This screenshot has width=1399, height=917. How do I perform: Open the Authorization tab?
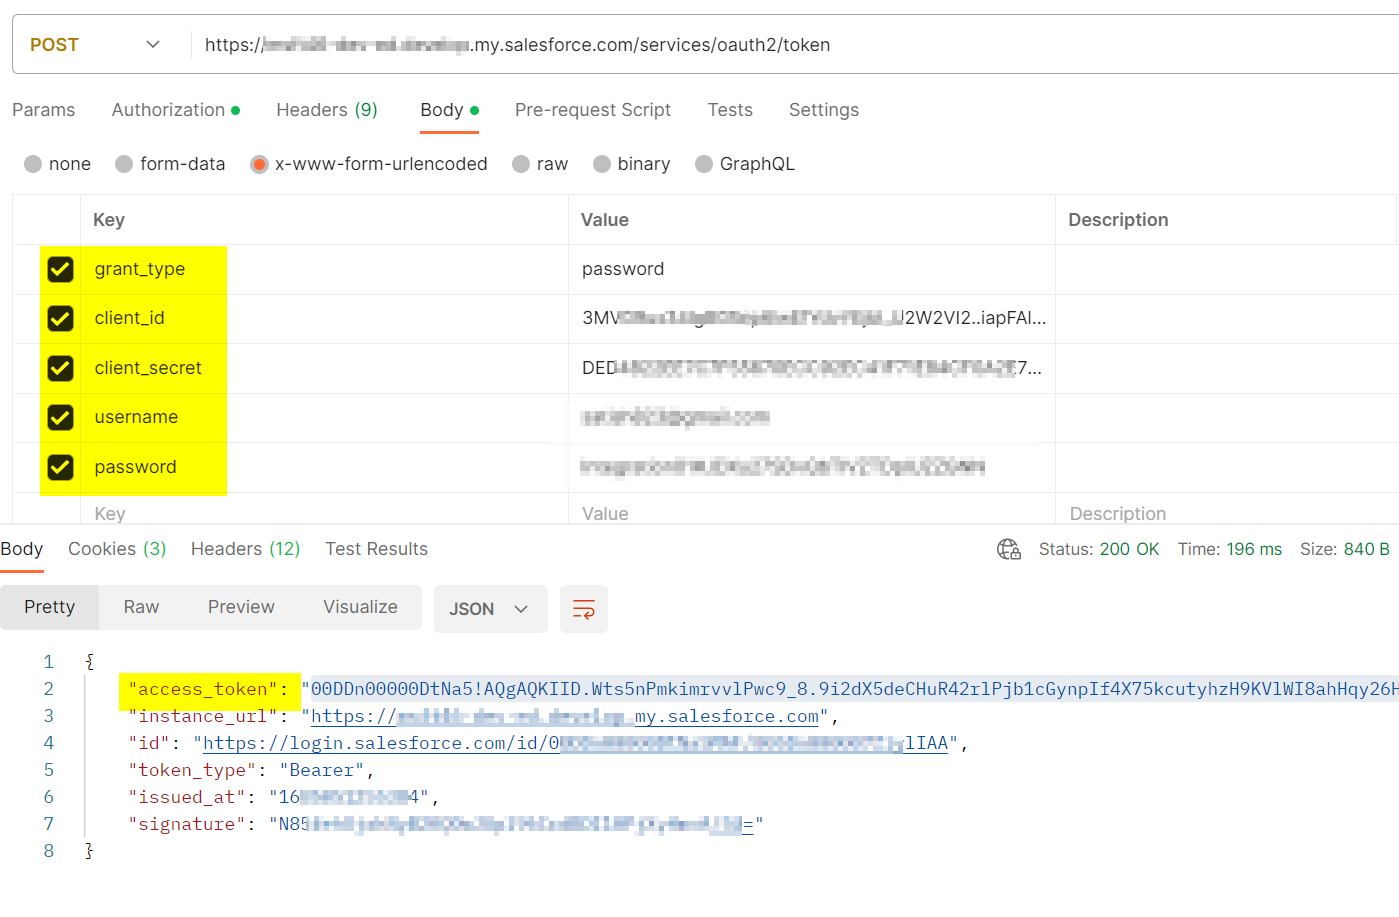point(176,110)
